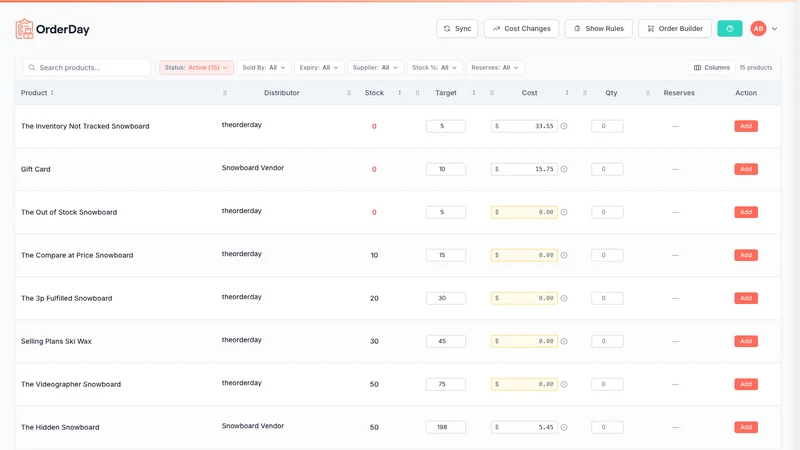
Task: Click stock value 20 for 3p Fulfilled Snowboard
Action: [x=374, y=298]
